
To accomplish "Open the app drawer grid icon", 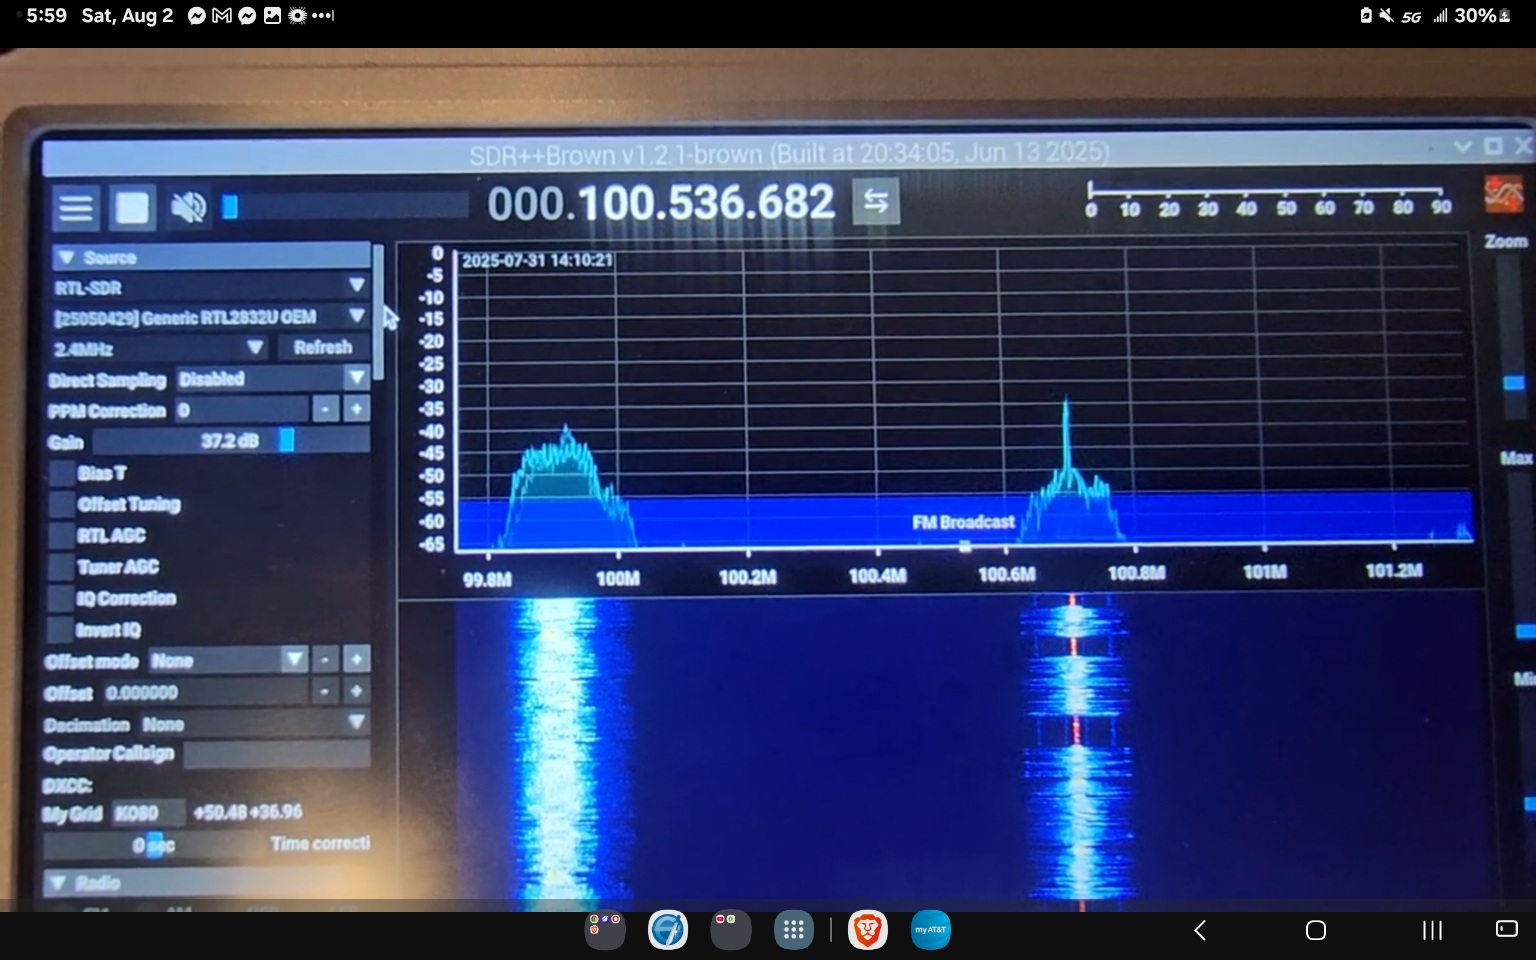I will (794, 930).
